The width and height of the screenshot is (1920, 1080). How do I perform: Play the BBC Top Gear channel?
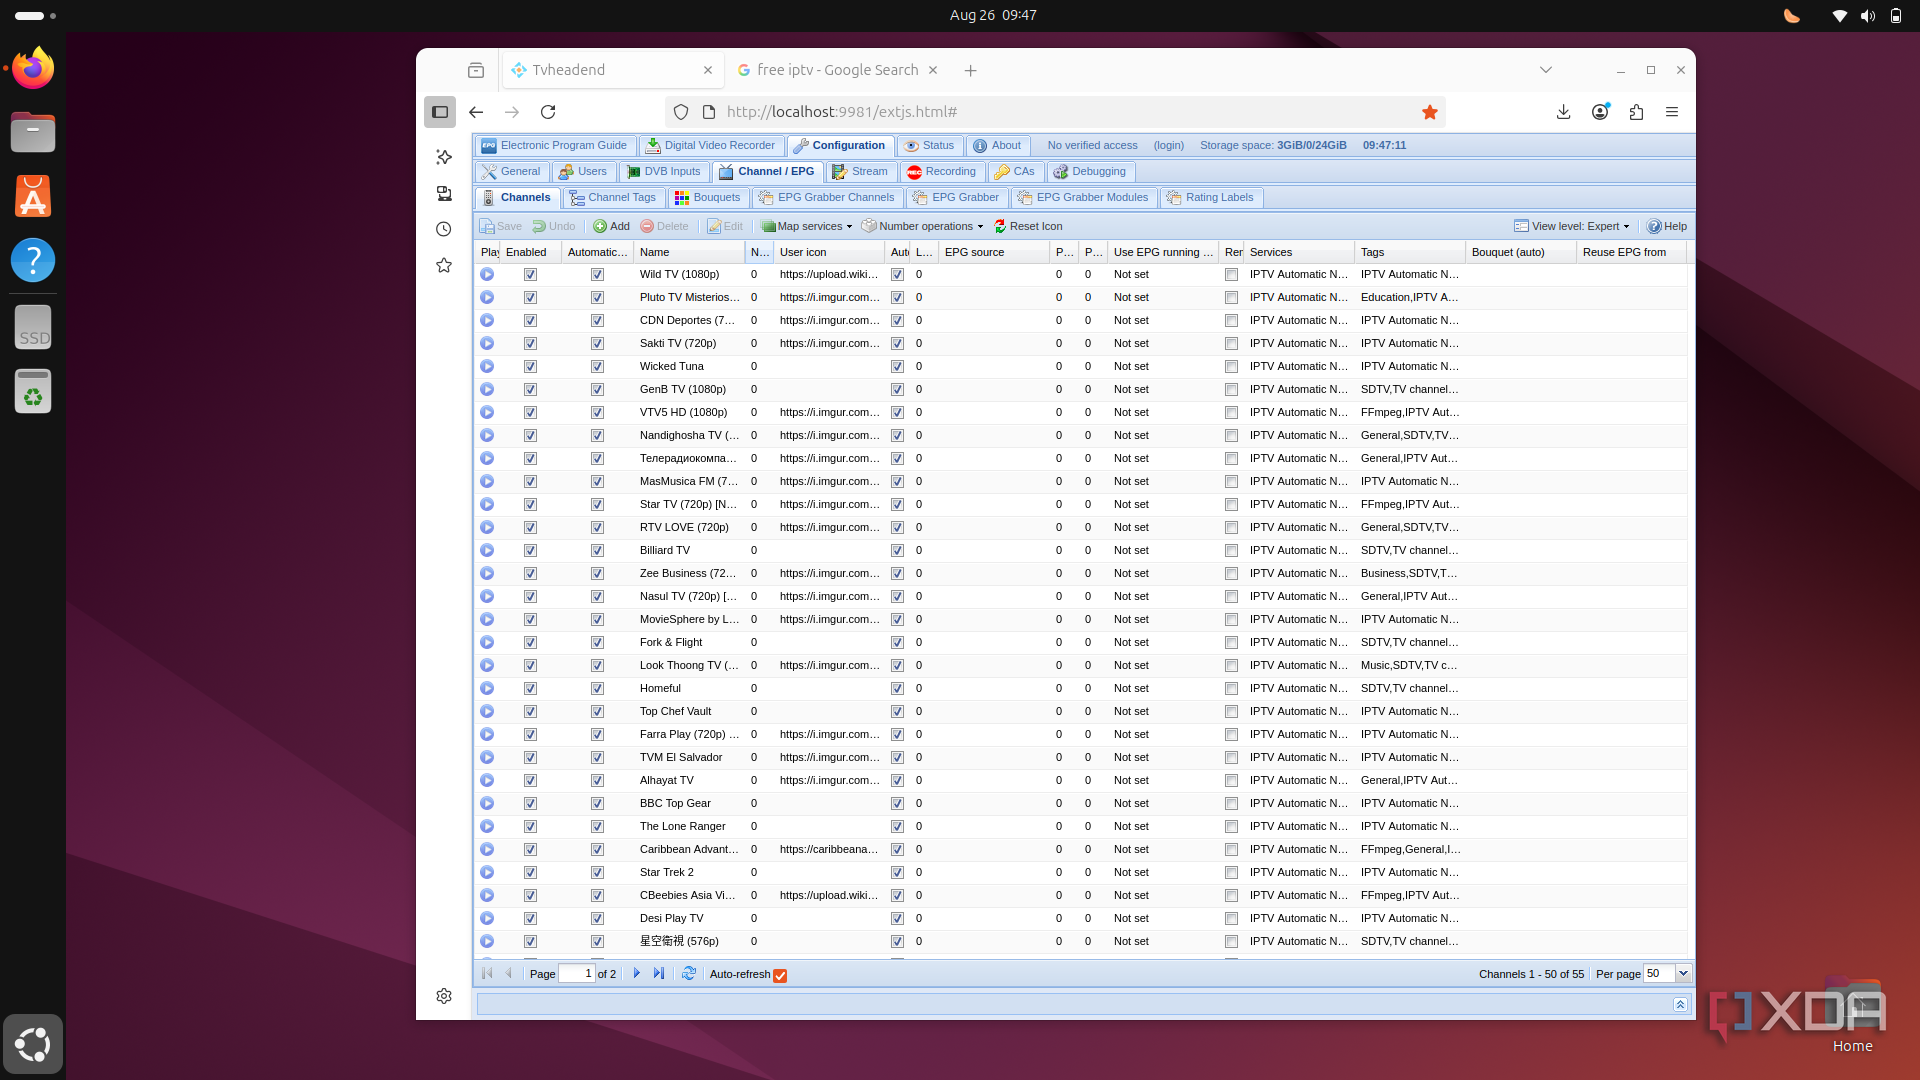click(487, 803)
